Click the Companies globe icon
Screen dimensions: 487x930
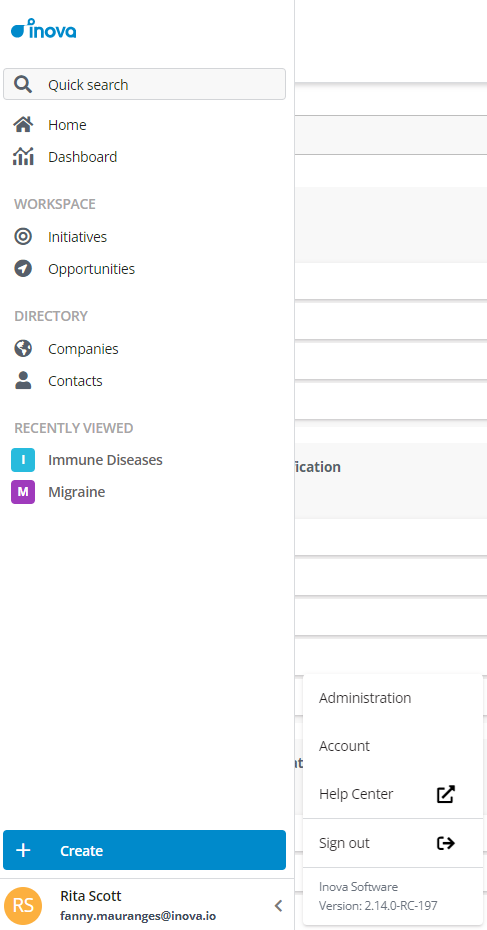(x=23, y=349)
